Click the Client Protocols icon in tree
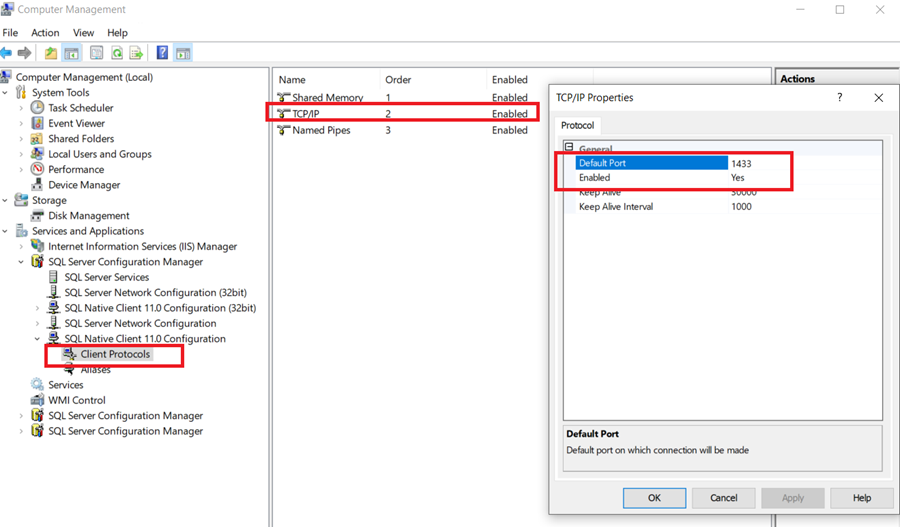 point(69,354)
